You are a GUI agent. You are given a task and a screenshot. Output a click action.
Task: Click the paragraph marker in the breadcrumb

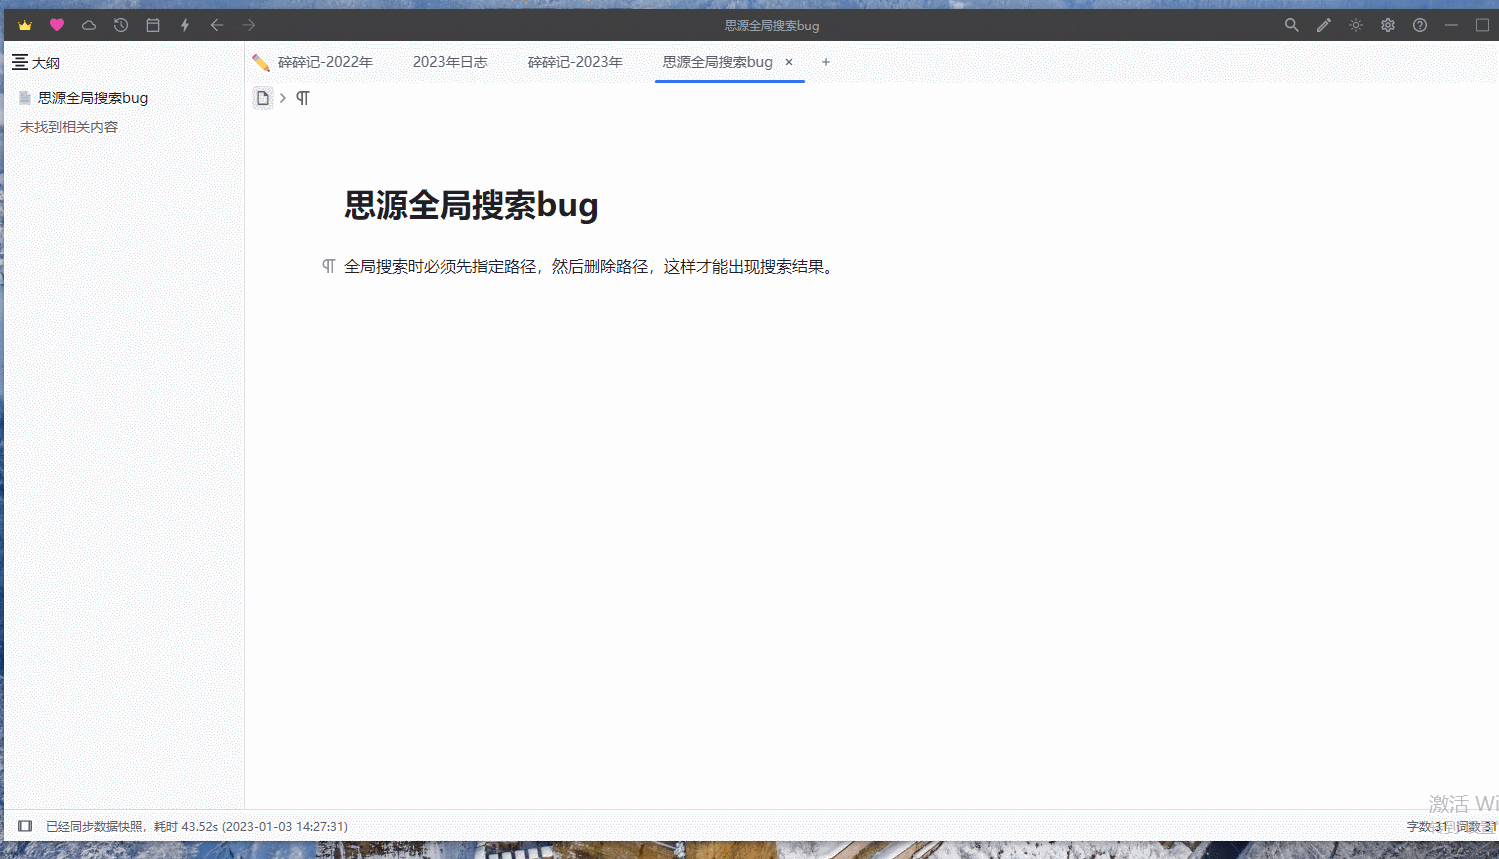pyautogui.click(x=303, y=98)
